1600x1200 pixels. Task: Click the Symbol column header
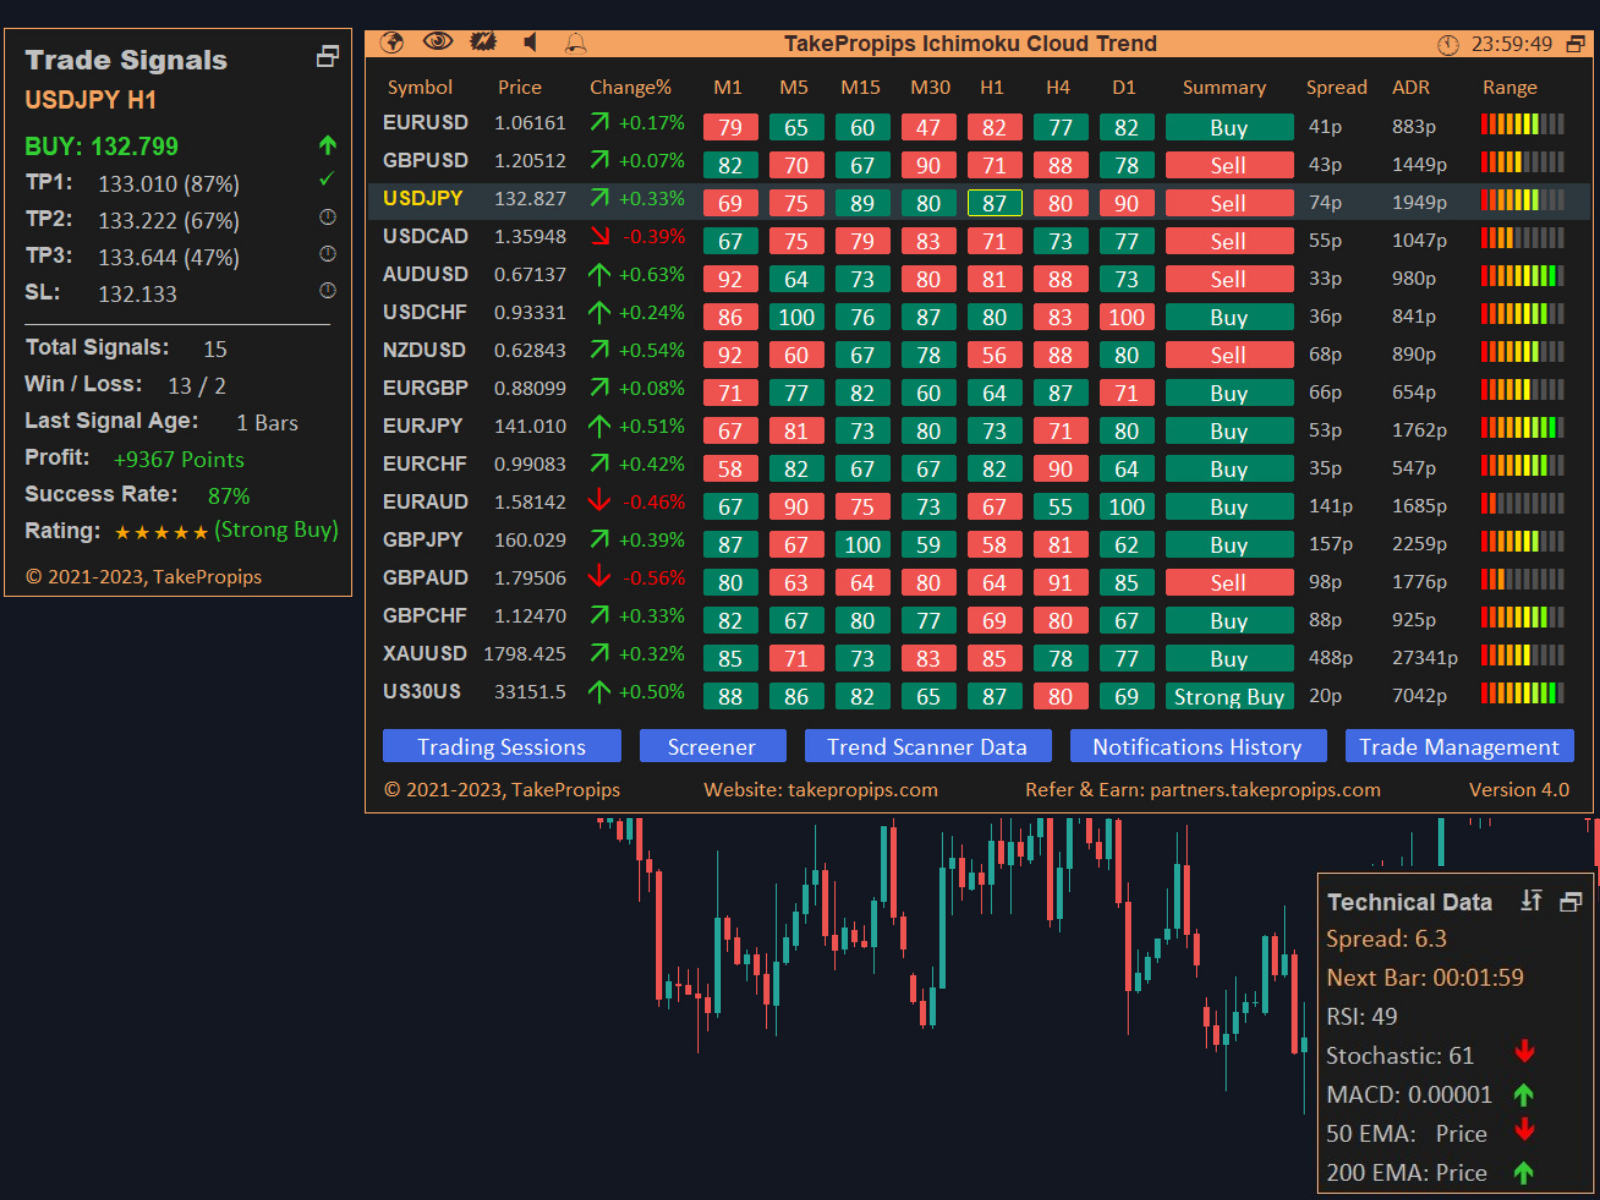click(420, 87)
